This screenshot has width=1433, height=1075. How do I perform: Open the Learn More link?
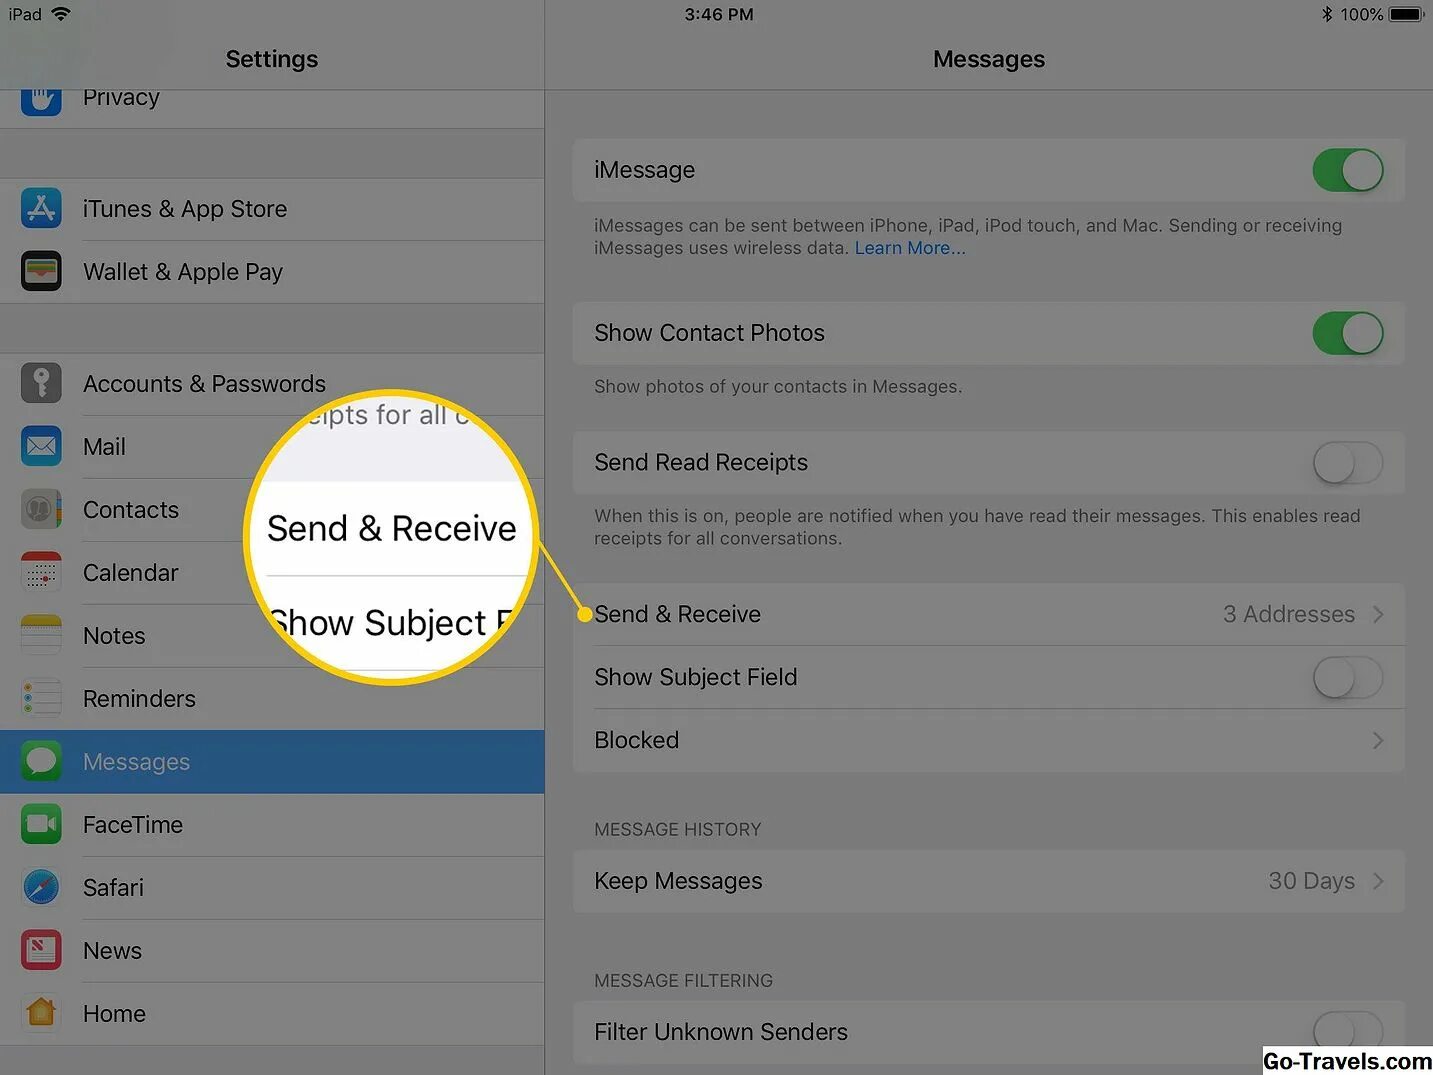[x=910, y=248]
